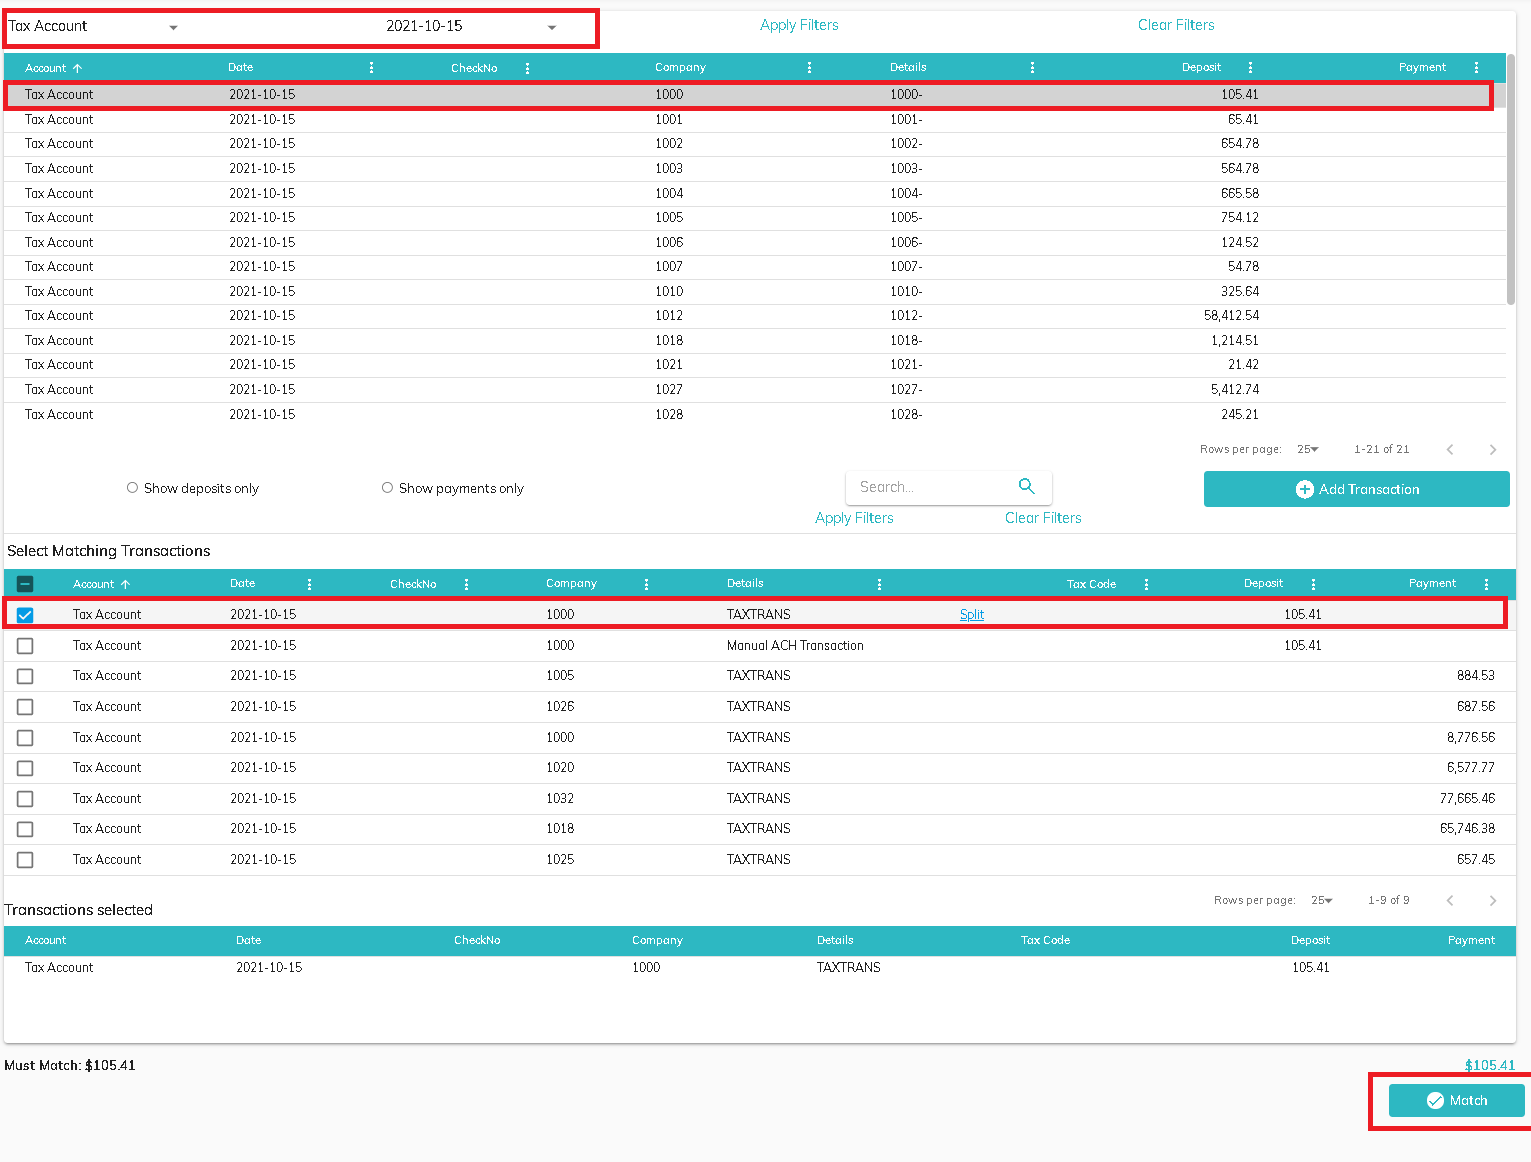The width and height of the screenshot is (1531, 1162).
Task: Go to next page of top table
Action: (x=1492, y=450)
